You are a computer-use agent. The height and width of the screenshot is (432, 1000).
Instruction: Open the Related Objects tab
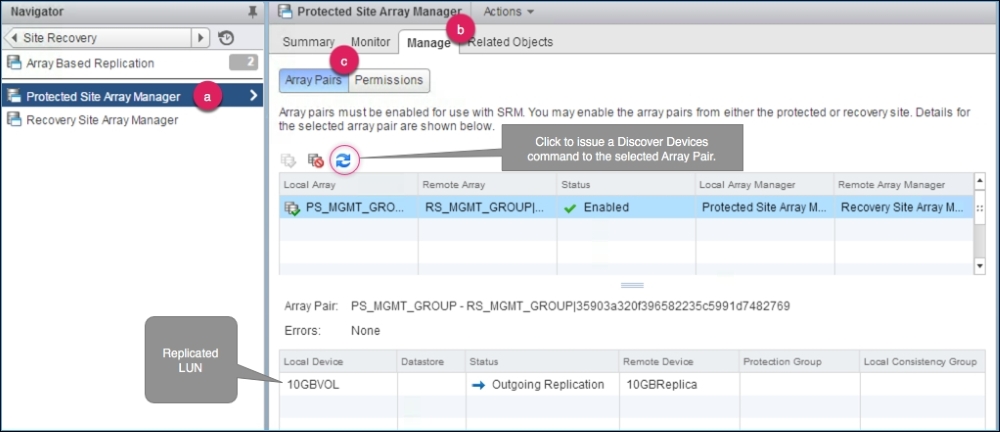[510, 42]
